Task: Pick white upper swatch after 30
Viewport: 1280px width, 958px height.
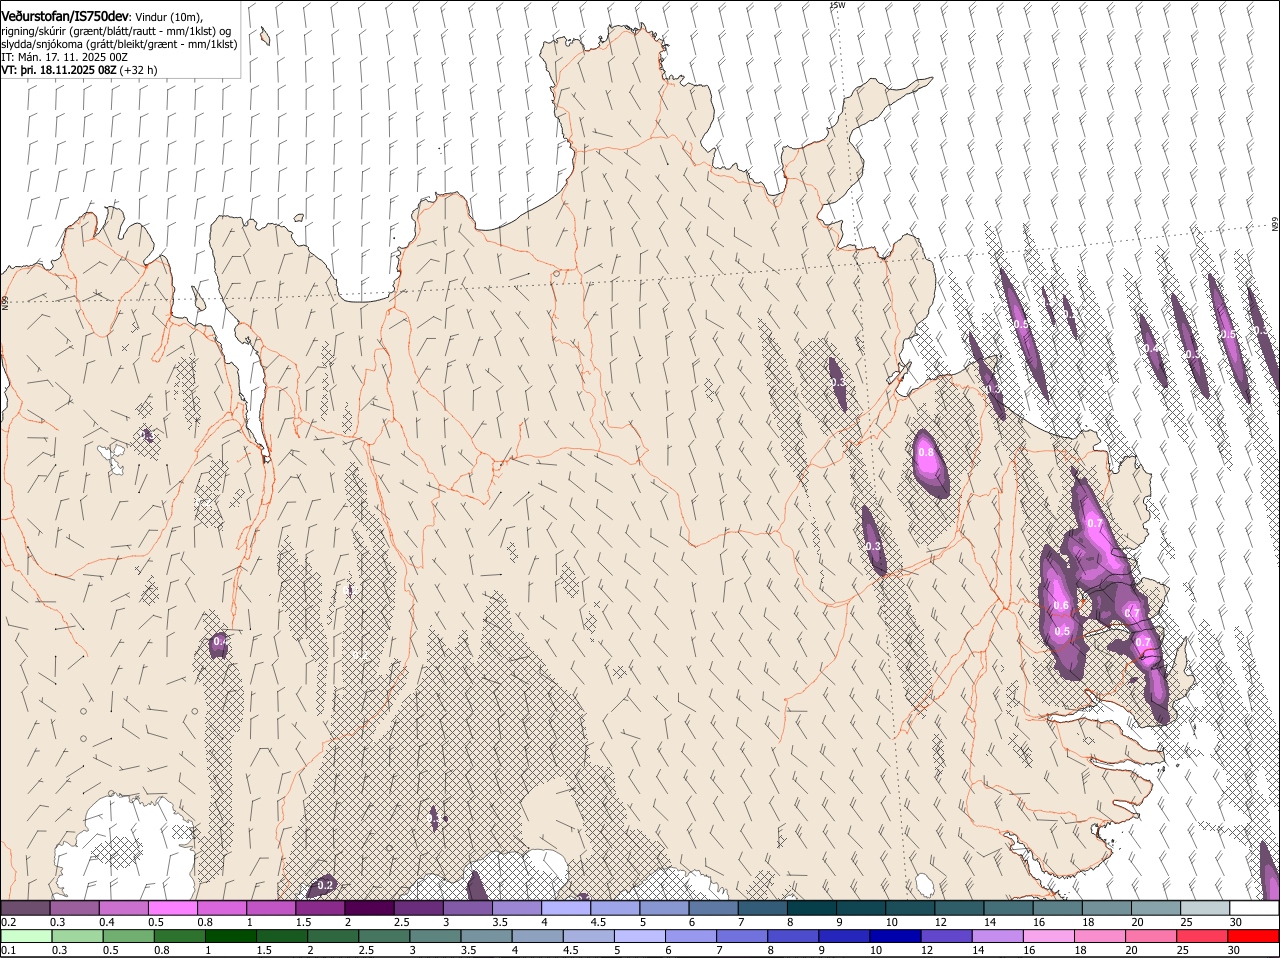Action: coord(1255,908)
